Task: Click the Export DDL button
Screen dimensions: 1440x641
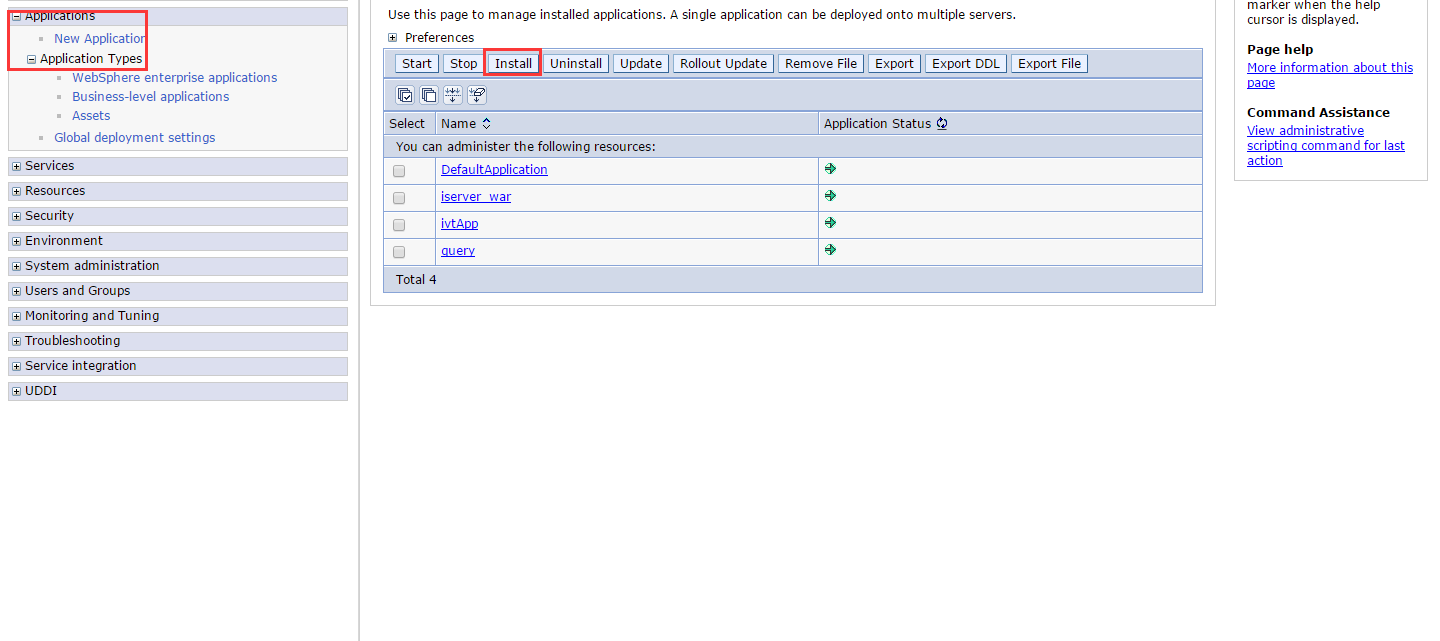Action: coord(966,63)
